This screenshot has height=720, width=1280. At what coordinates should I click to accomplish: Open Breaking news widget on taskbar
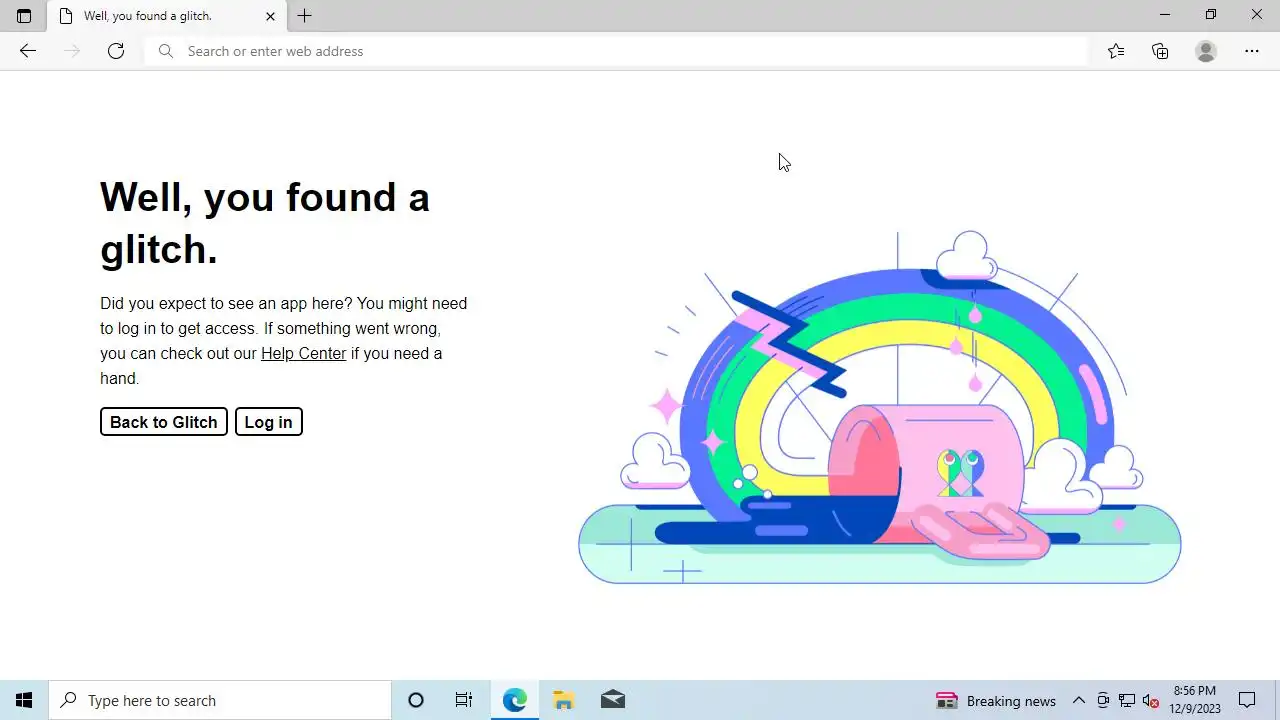996,701
